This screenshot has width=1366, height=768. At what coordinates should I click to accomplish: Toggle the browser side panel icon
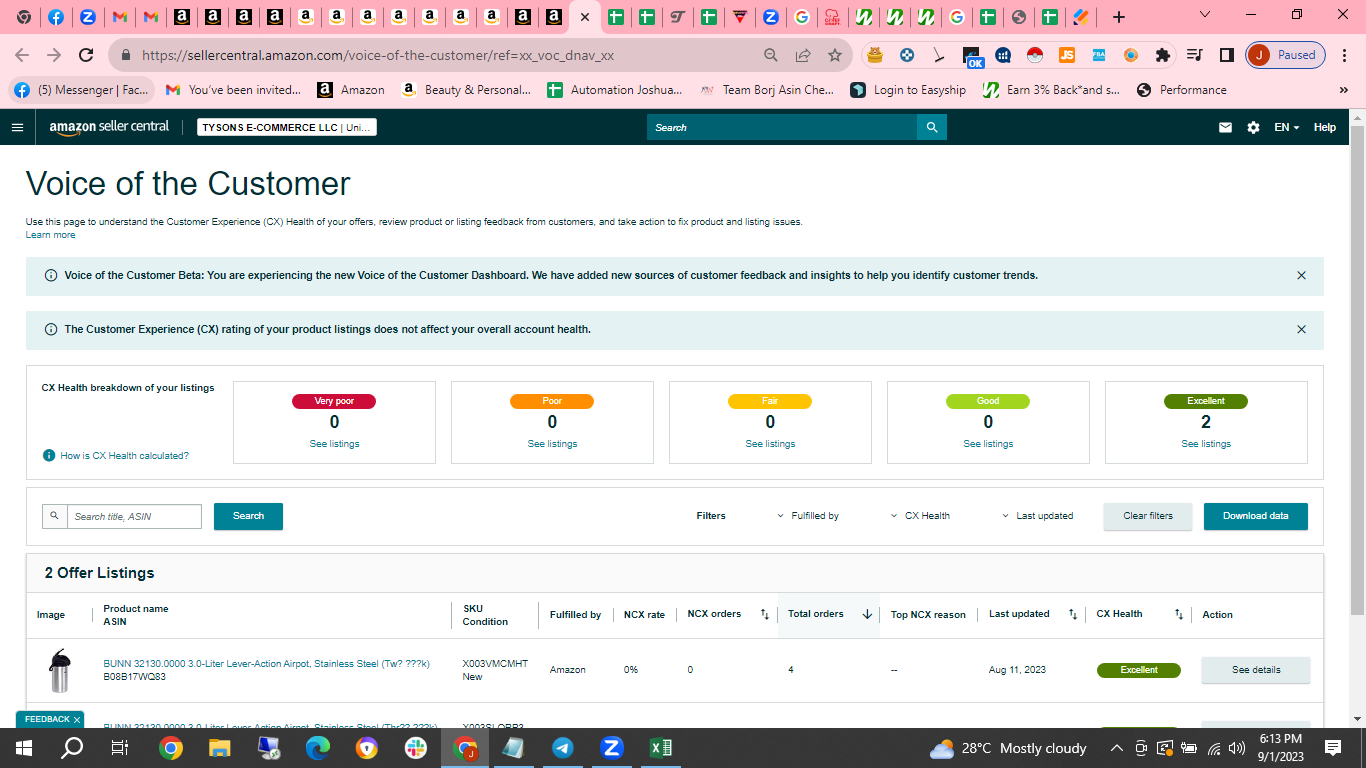coord(1227,55)
